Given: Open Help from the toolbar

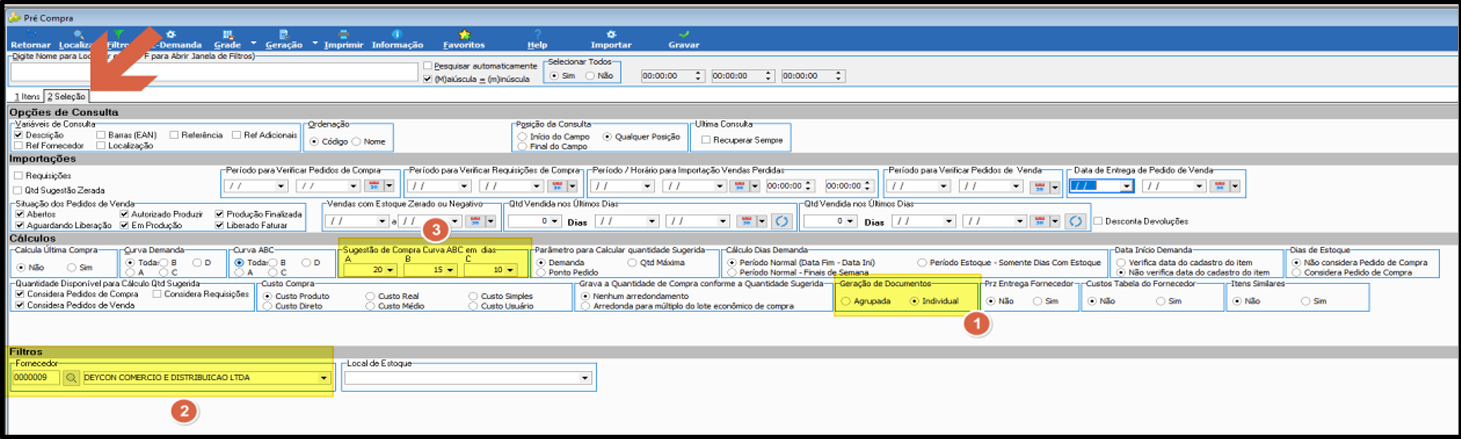Looking at the screenshot, I should [x=537, y=38].
